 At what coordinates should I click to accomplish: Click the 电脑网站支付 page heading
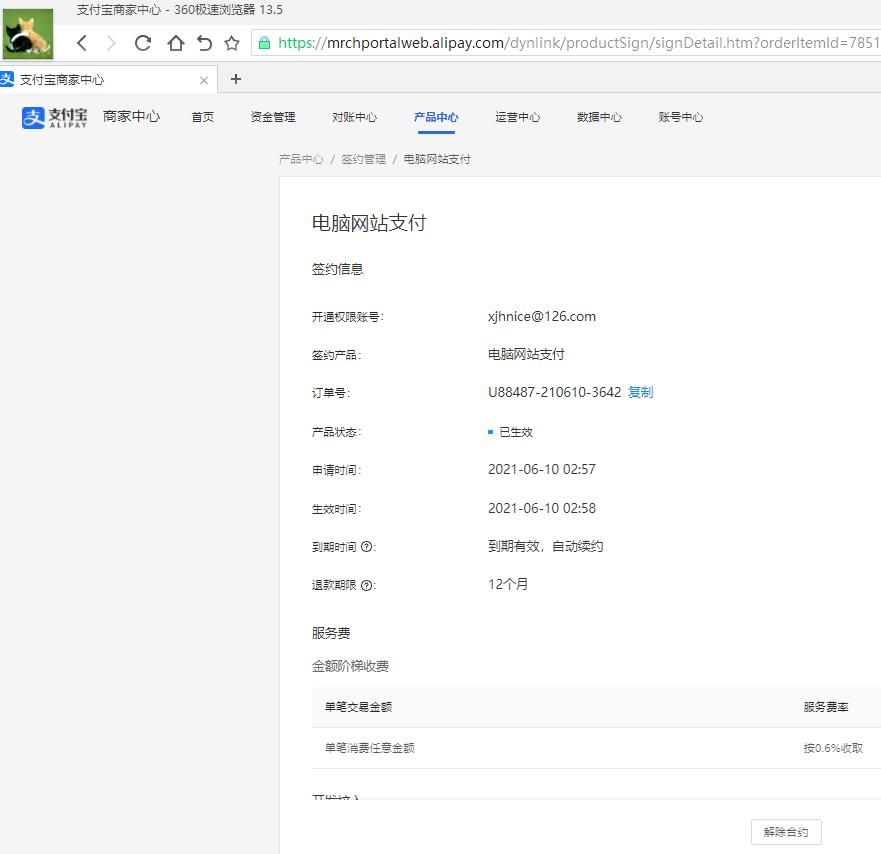point(369,223)
